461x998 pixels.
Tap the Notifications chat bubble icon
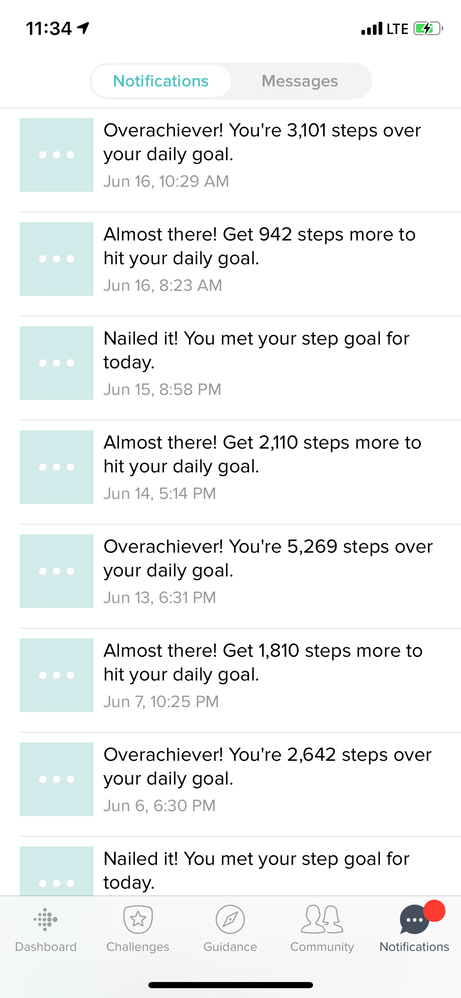tap(415, 920)
